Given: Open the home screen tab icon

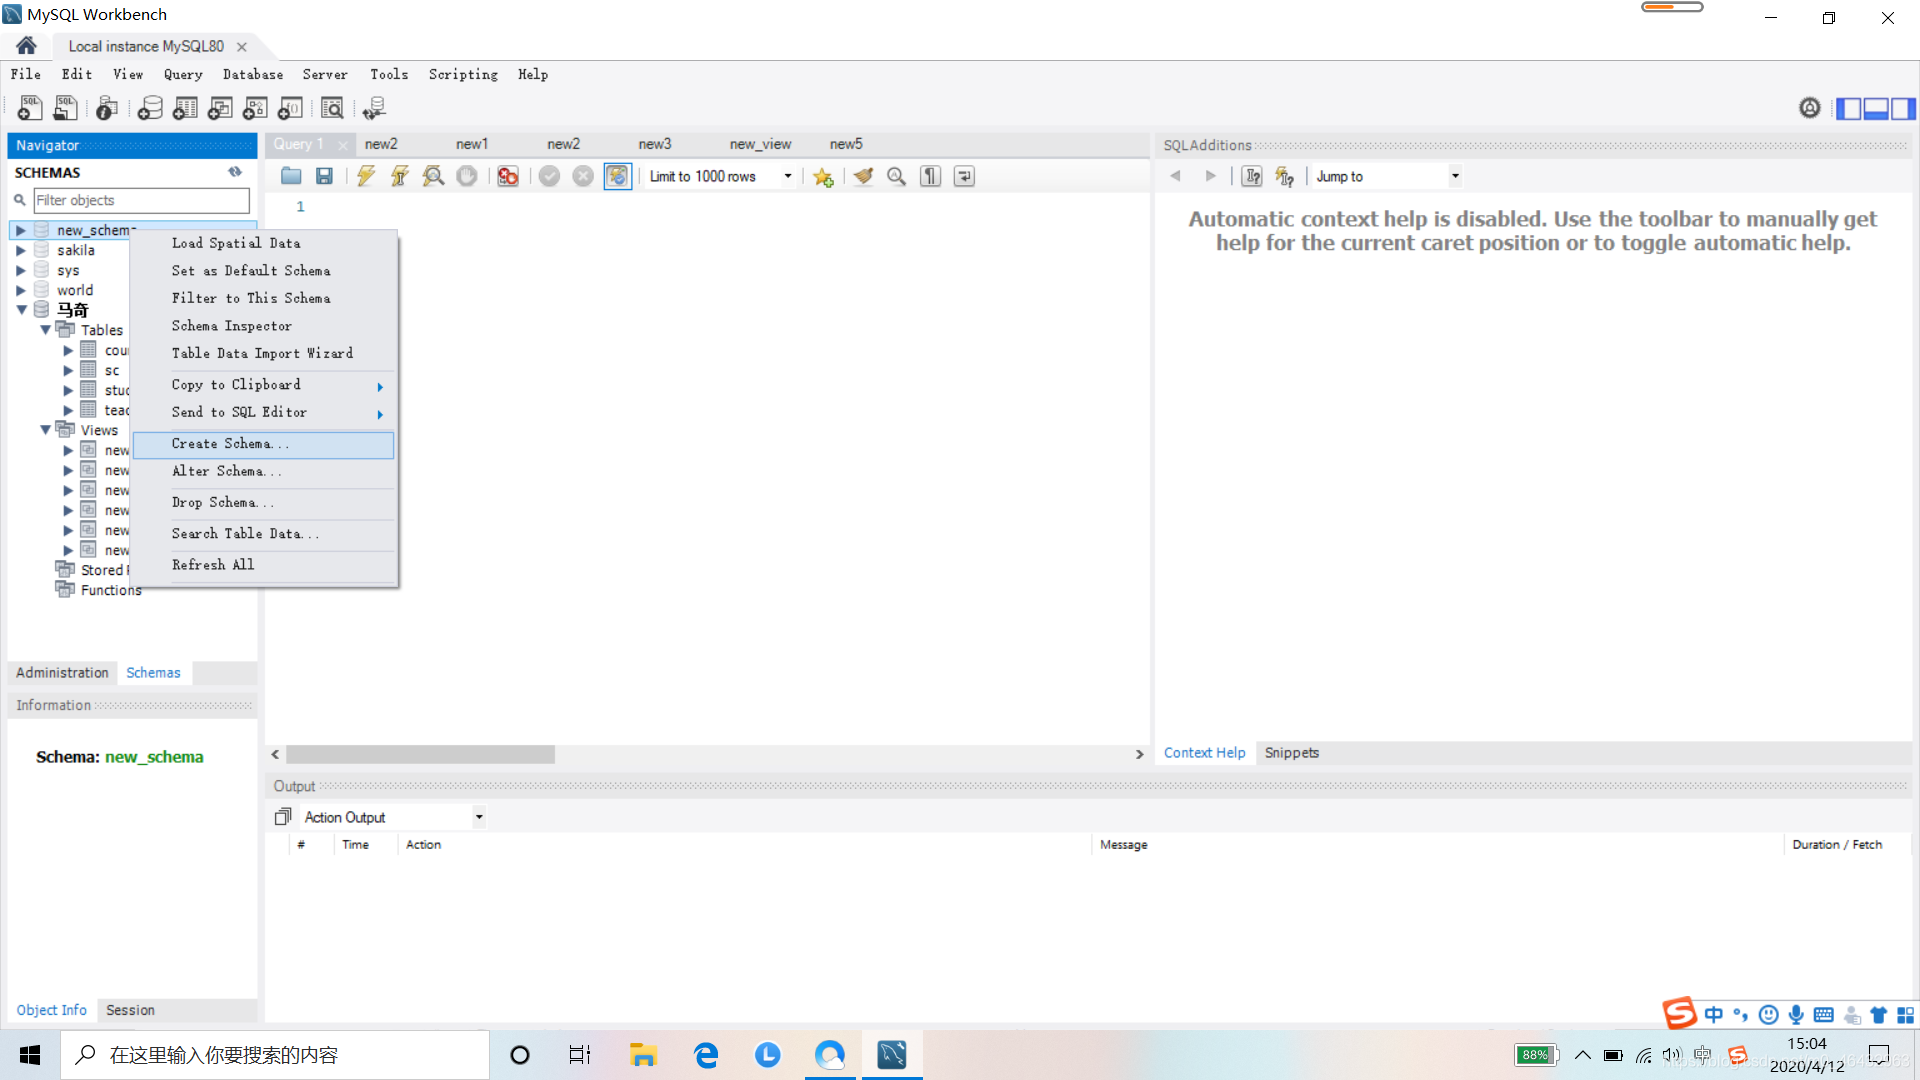Looking at the screenshot, I should click(x=27, y=46).
